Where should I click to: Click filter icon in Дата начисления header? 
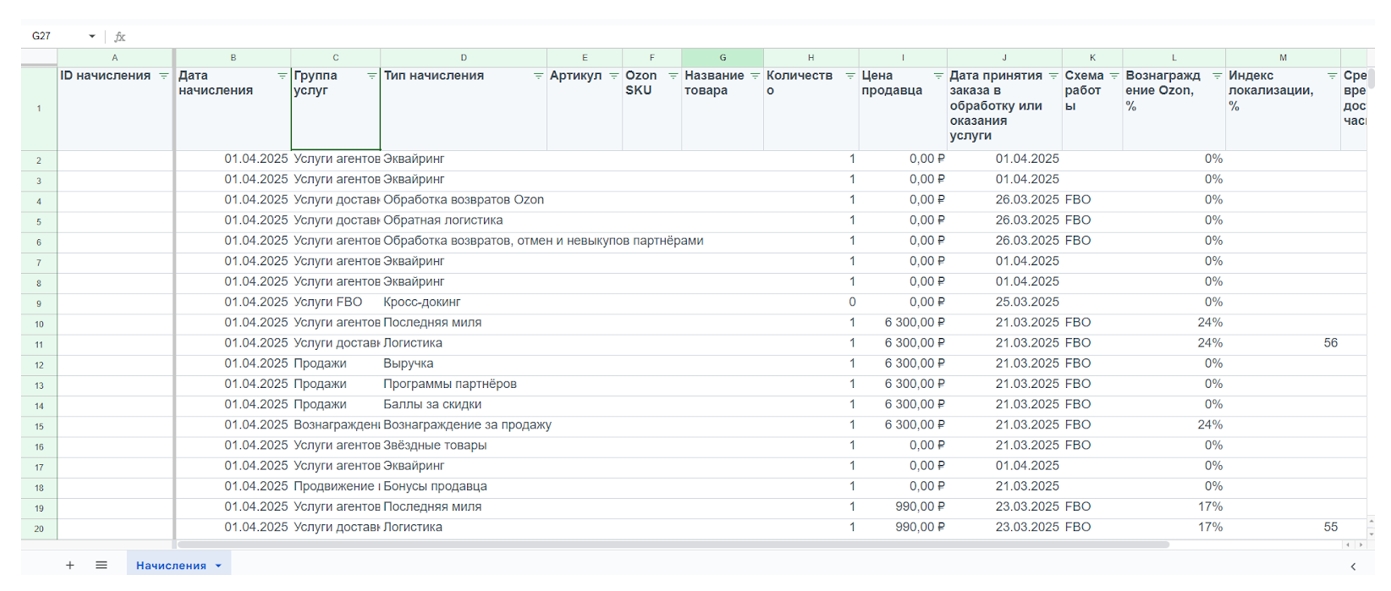pos(282,76)
